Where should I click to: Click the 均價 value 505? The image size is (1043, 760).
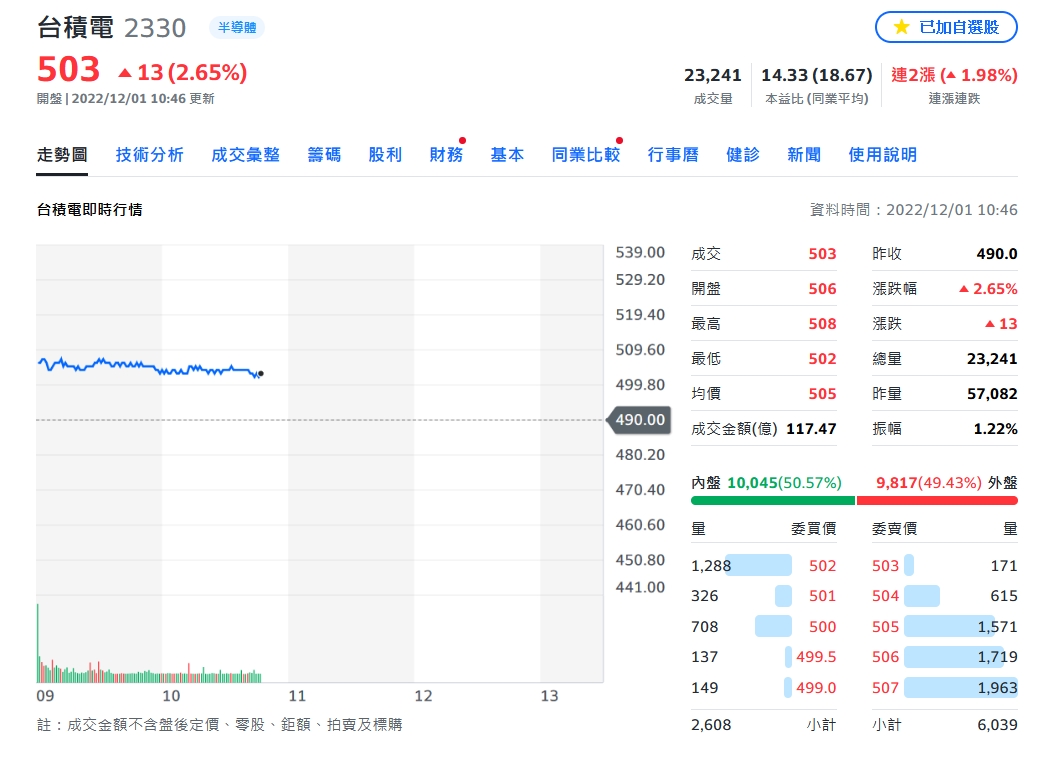tap(822, 394)
